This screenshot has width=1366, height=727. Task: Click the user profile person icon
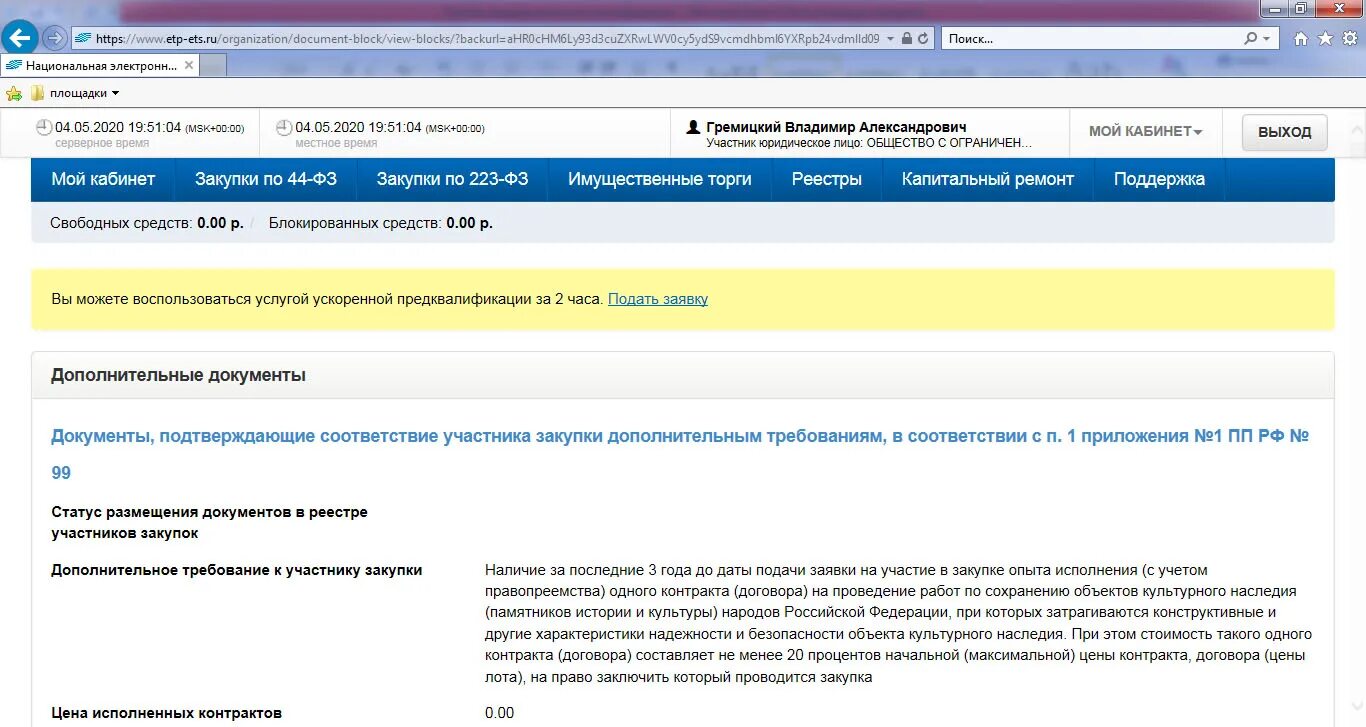pyautogui.click(x=693, y=128)
